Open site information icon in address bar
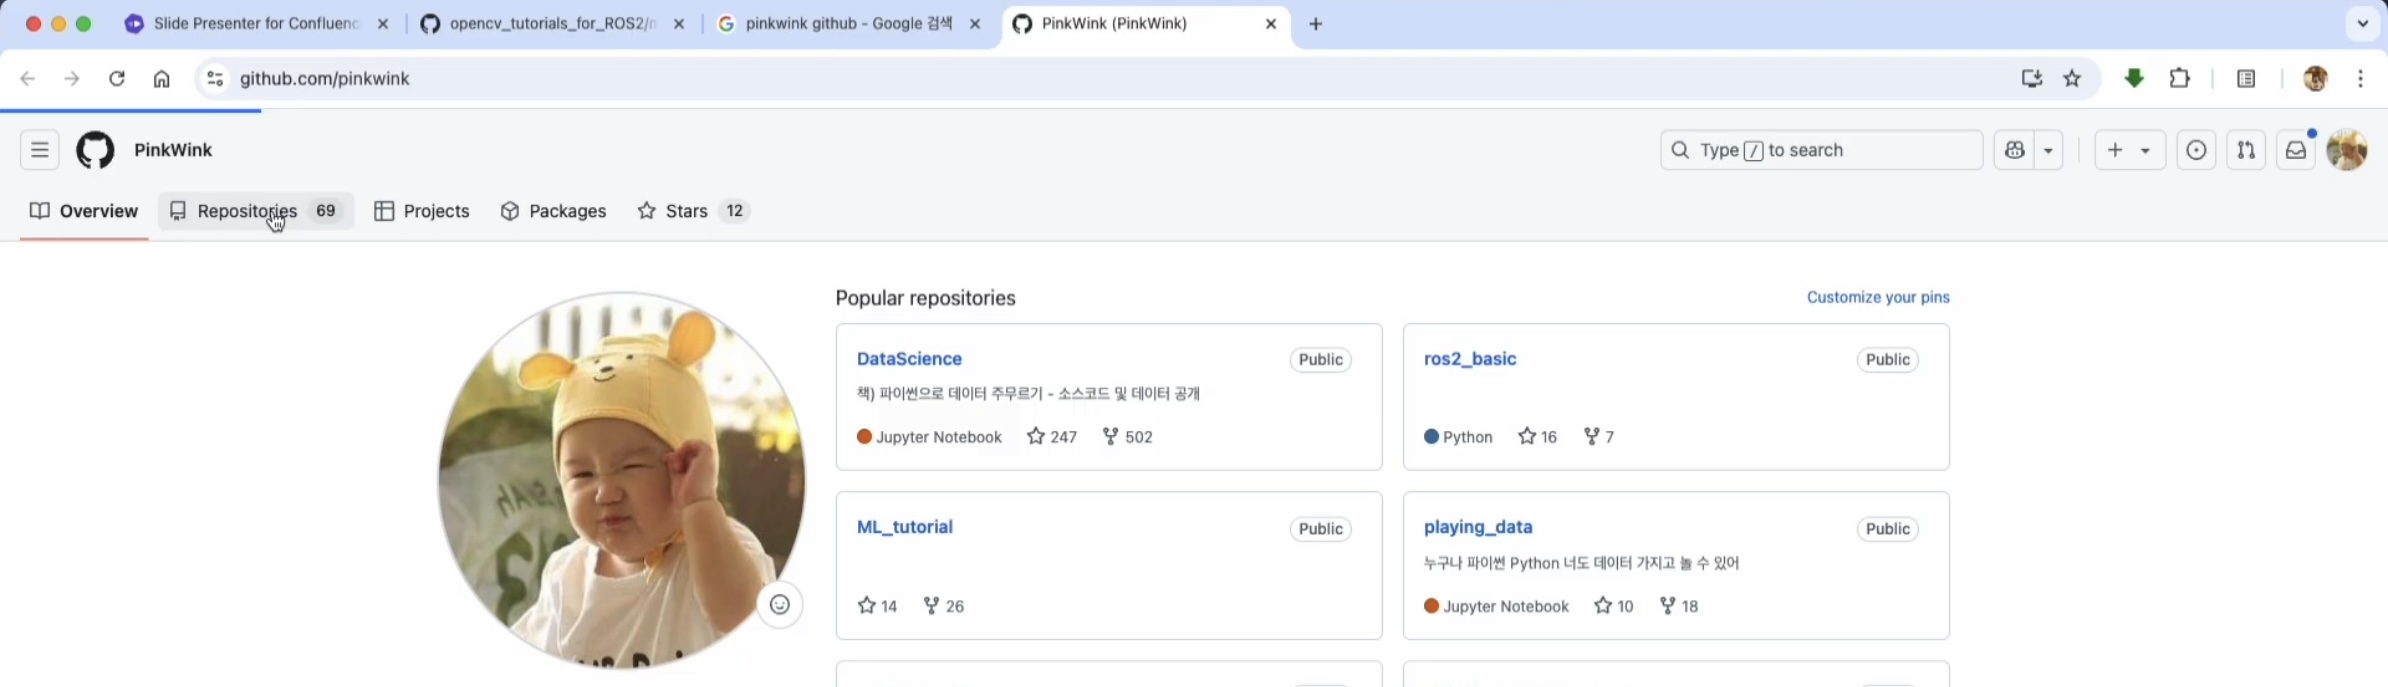This screenshot has width=2388, height=687. click(215, 78)
